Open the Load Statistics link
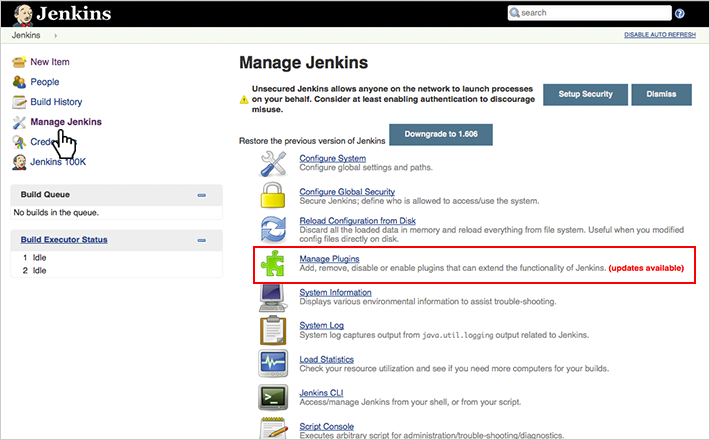The image size is (710, 440). click(326, 359)
